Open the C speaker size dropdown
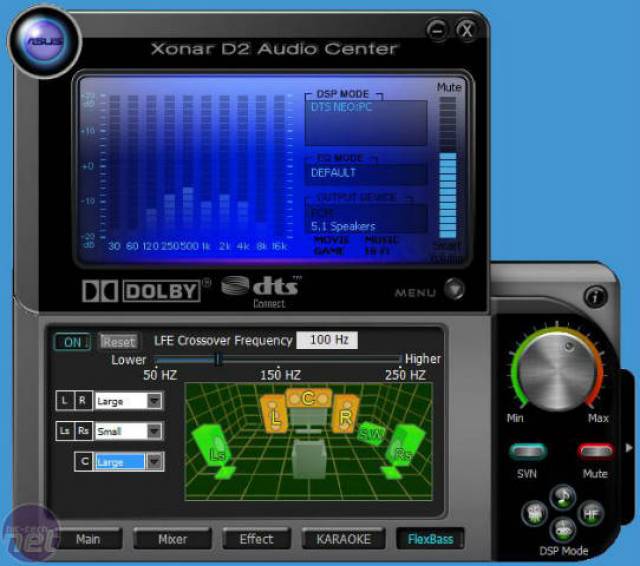The image size is (640, 566). pyautogui.click(x=154, y=461)
